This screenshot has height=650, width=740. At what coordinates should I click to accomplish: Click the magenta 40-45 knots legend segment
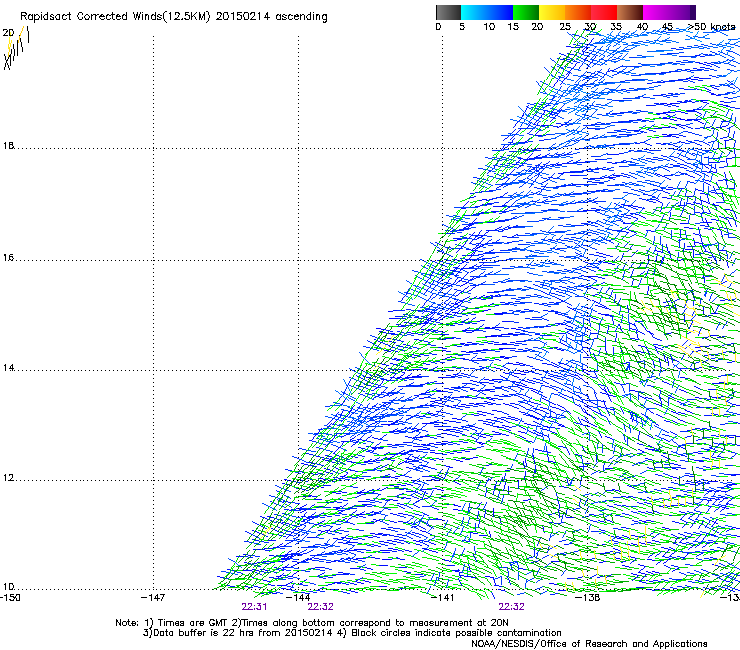click(x=656, y=12)
